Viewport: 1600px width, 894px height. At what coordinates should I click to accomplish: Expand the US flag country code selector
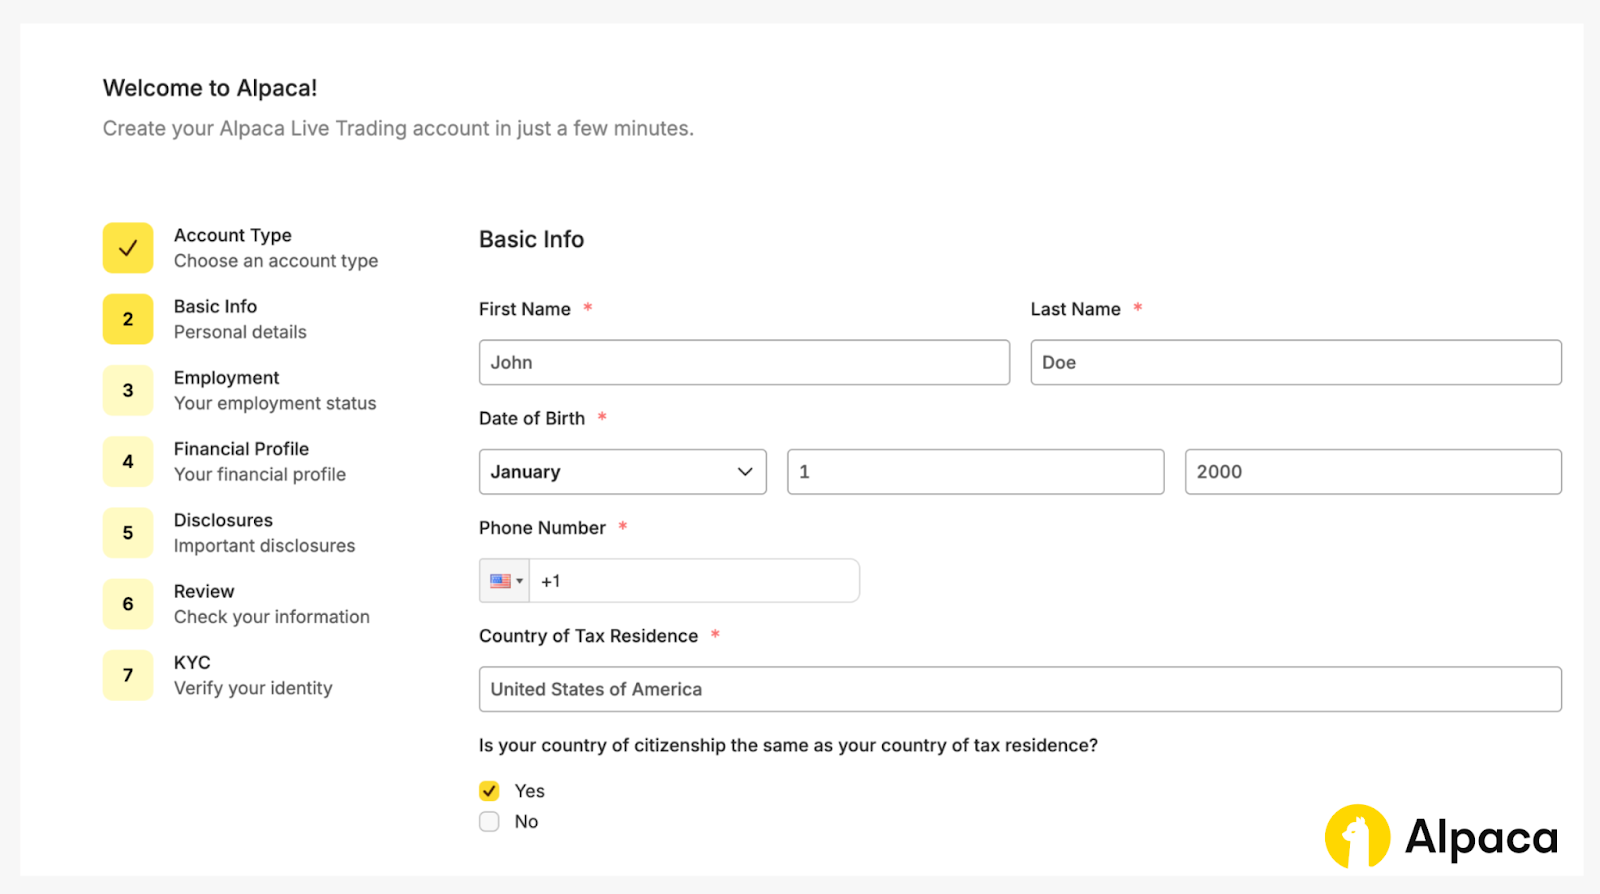[x=505, y=581]
